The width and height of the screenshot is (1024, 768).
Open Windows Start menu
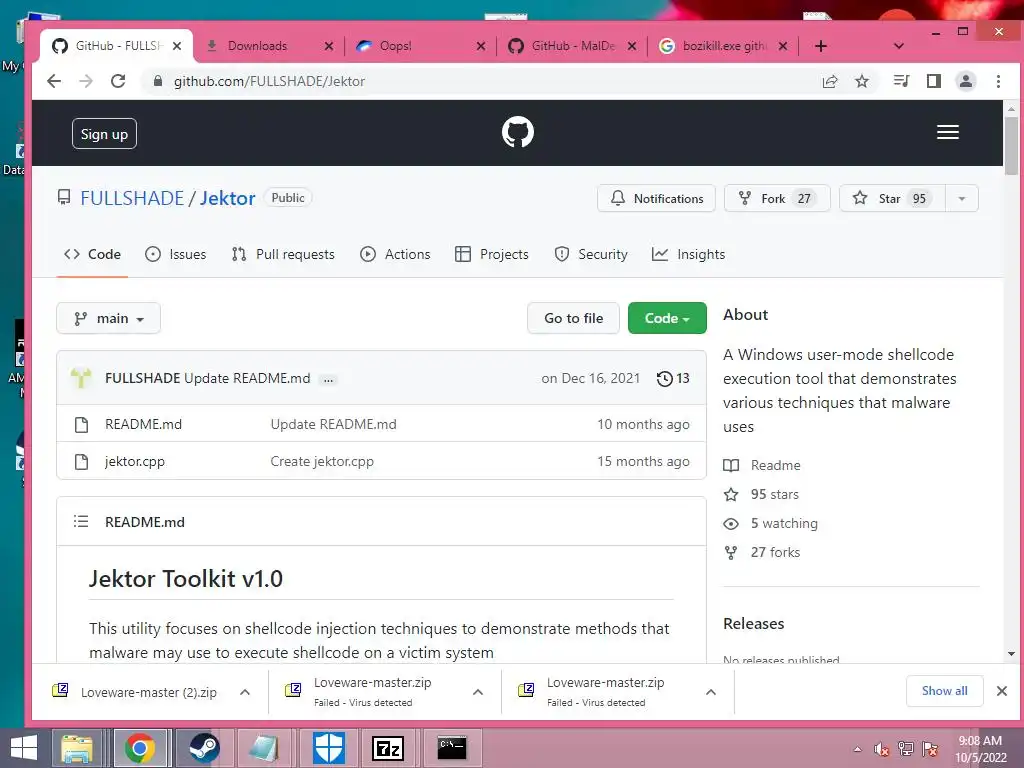click(24, 748)
